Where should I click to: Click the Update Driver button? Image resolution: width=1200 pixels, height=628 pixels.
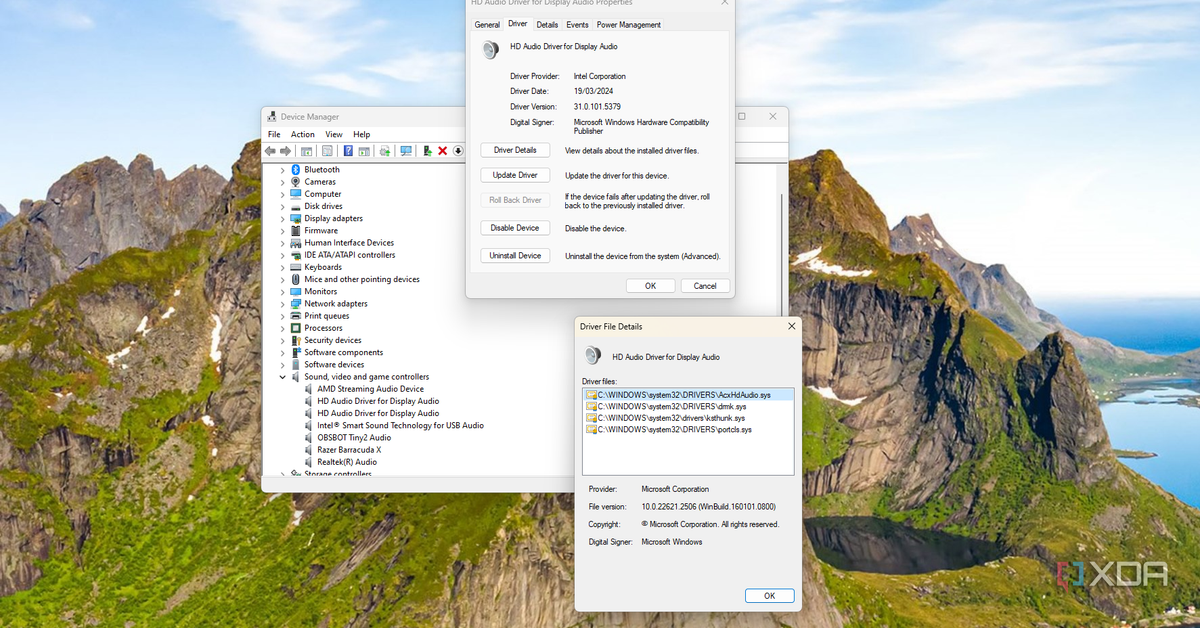tap(515, 175)
